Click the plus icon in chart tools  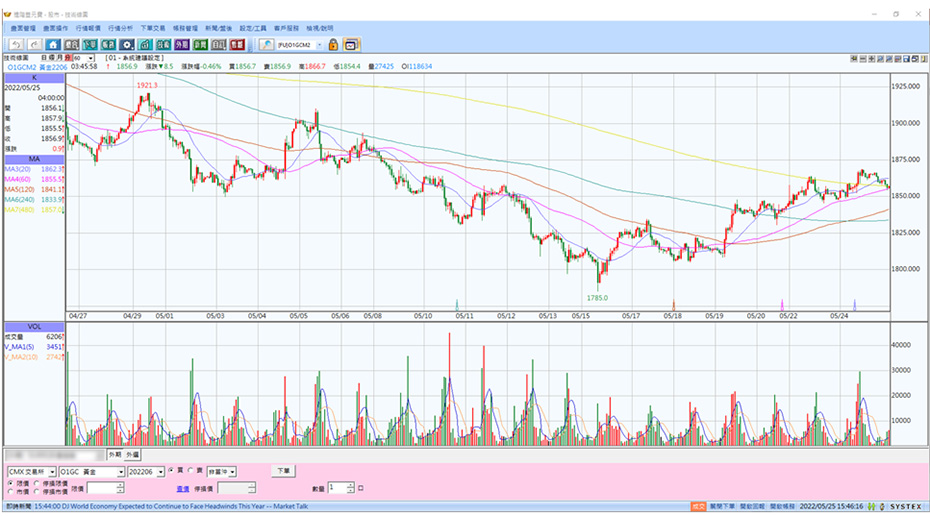[872, 59]
